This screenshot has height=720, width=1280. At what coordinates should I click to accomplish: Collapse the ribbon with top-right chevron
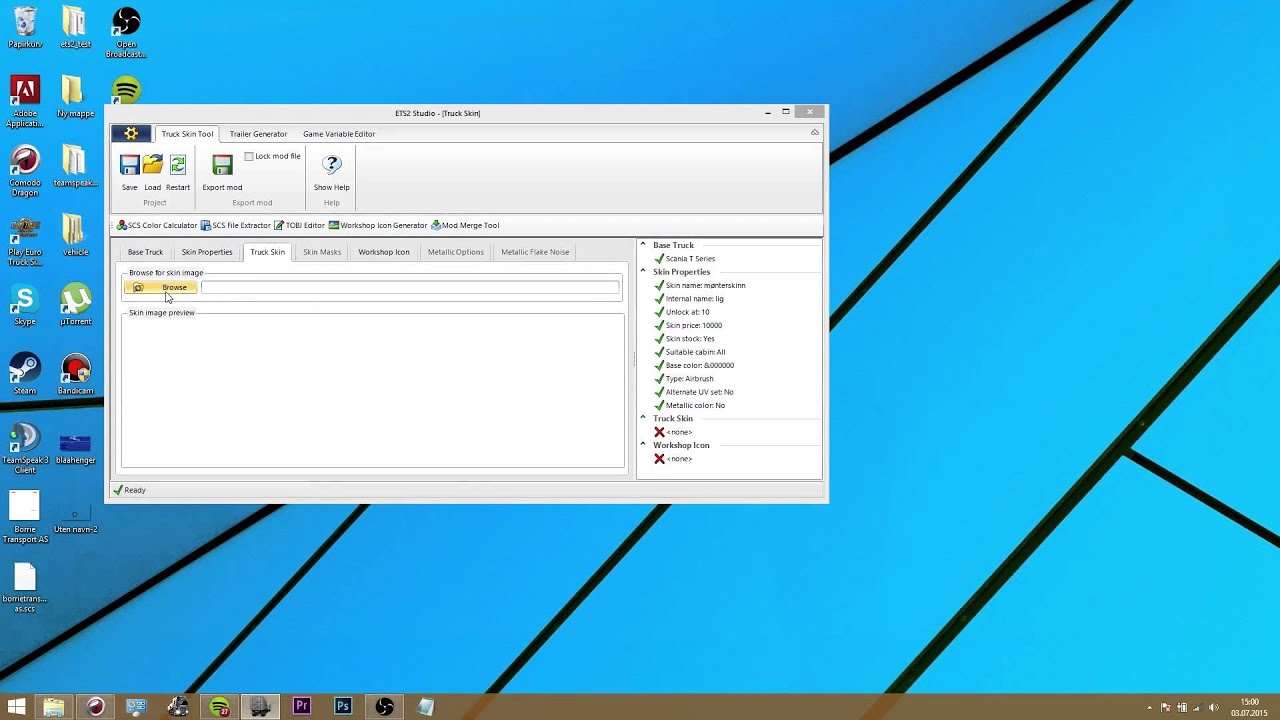(814, 133)
